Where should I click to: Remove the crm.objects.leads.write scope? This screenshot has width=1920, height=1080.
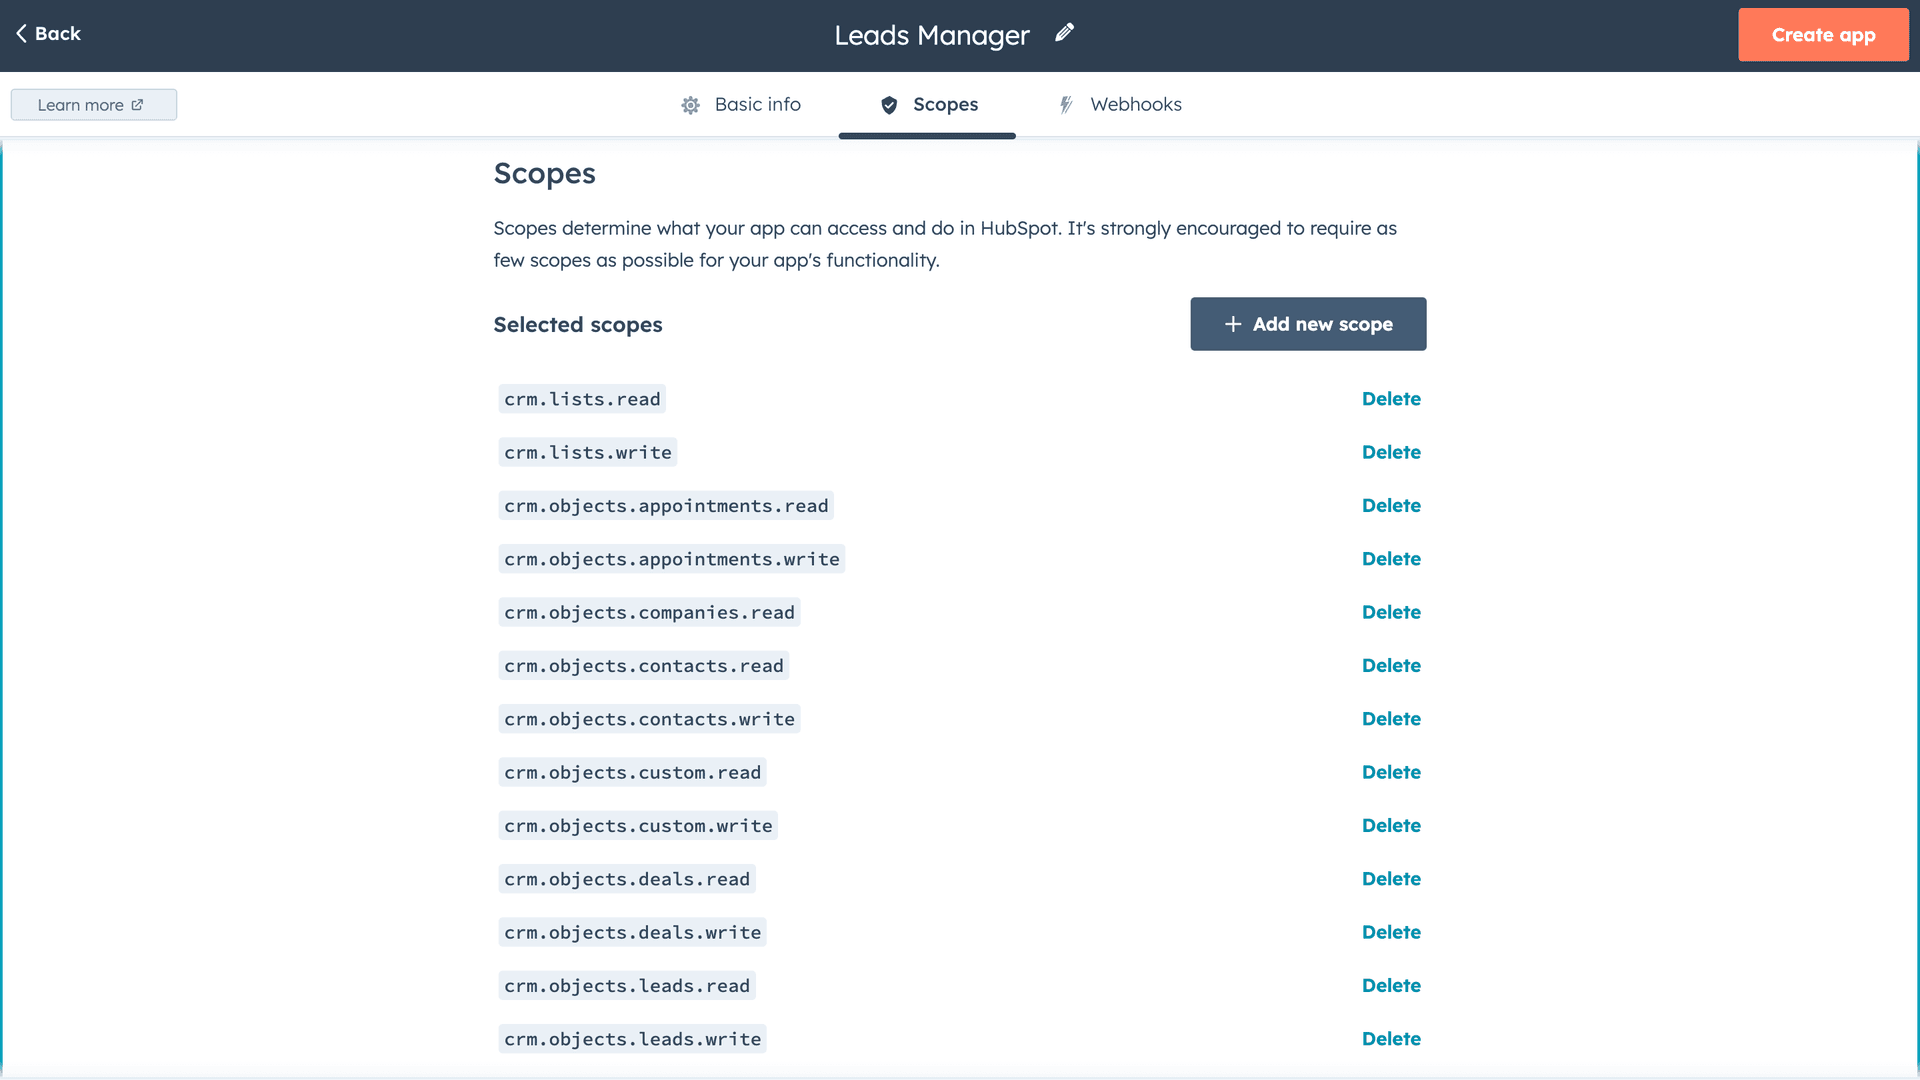(x=1391, y=1038)
